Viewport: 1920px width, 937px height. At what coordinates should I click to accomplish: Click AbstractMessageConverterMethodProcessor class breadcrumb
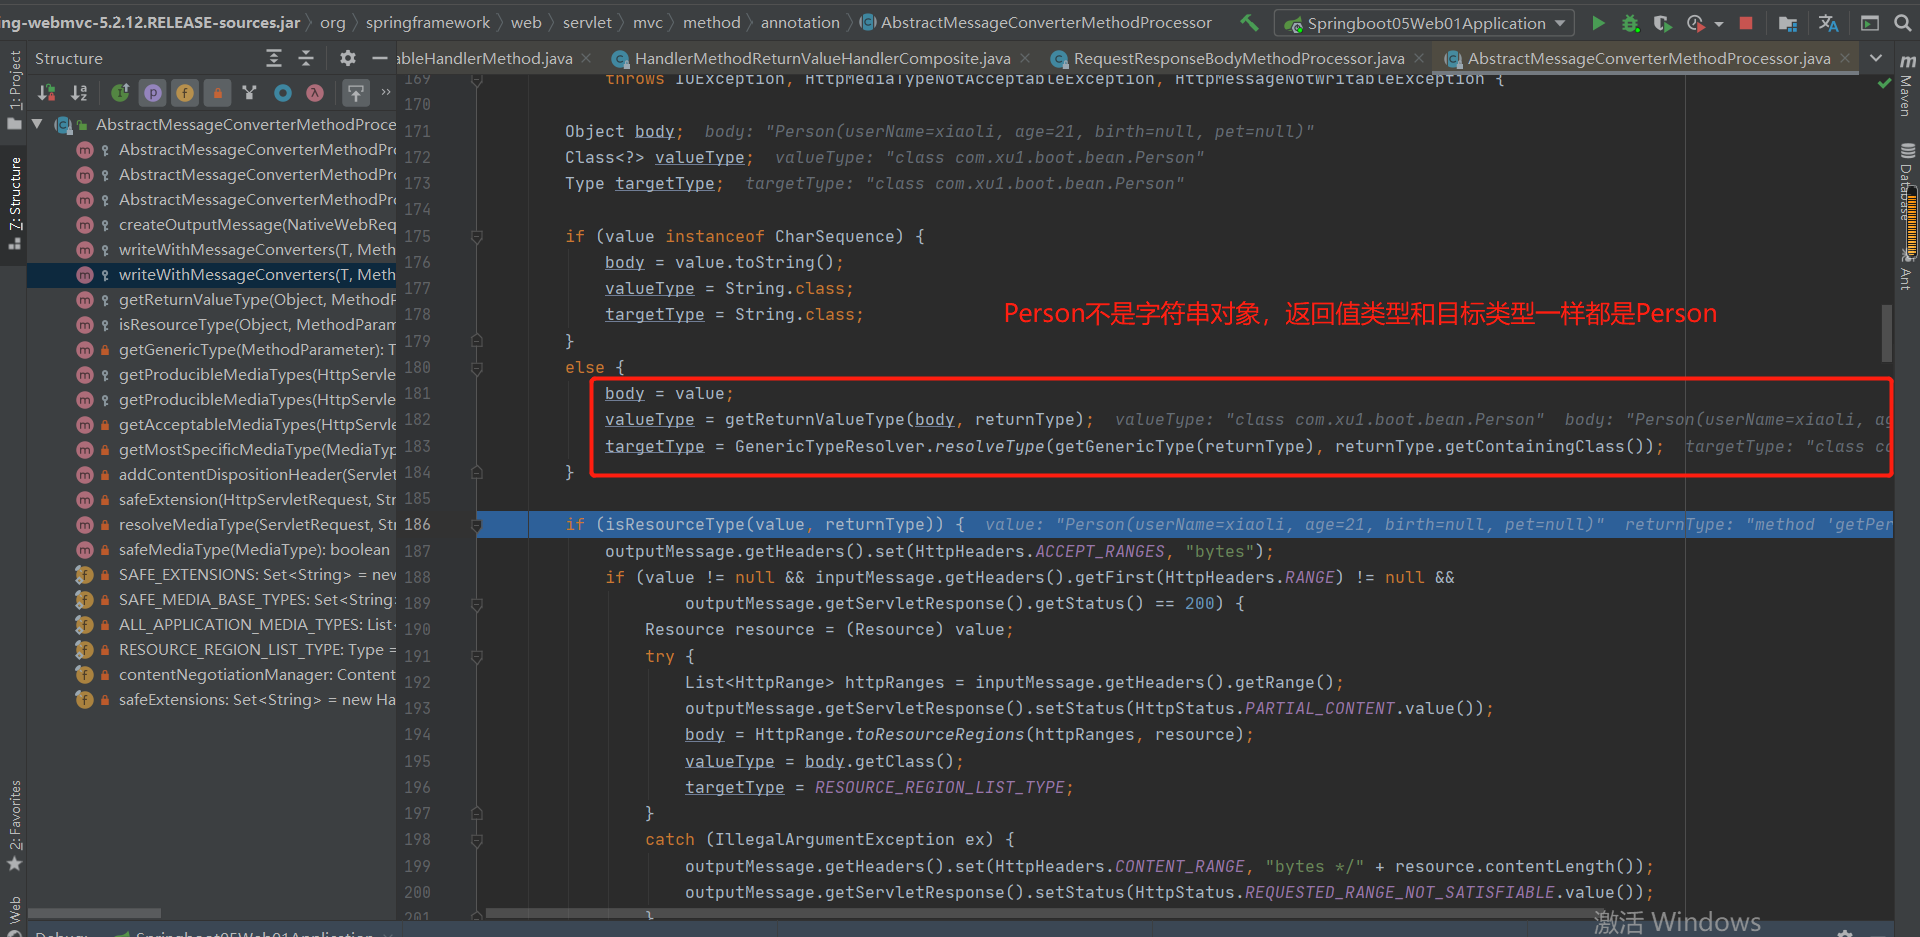[x=1036, y=22]
